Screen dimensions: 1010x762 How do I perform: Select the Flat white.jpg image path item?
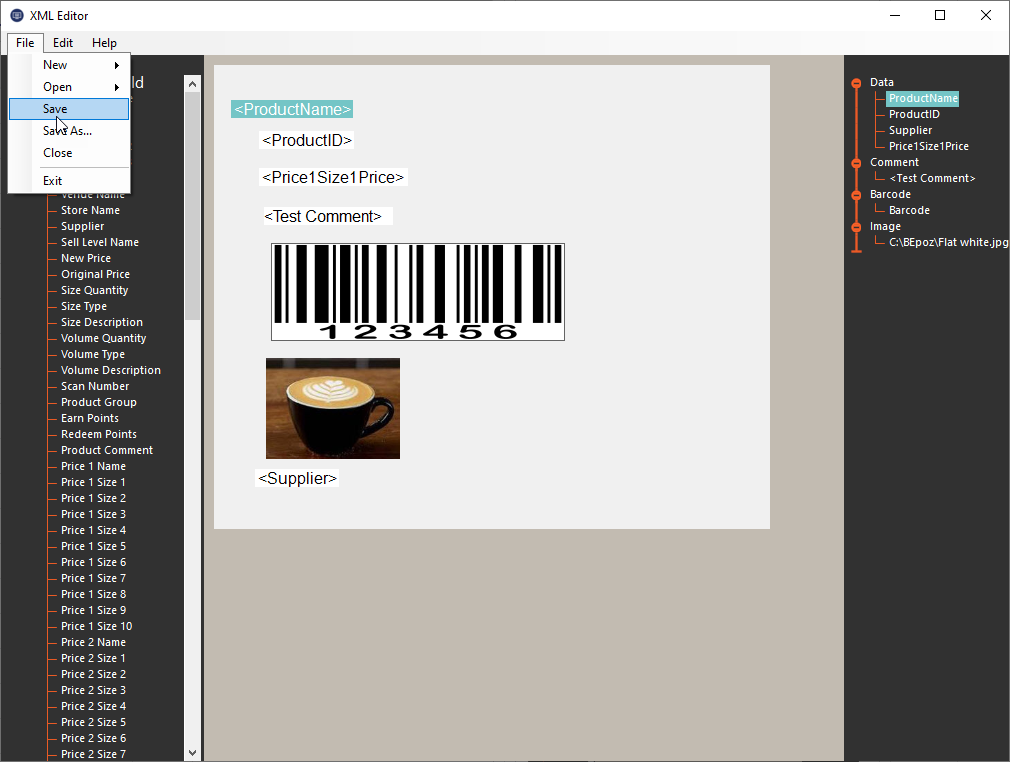(x=948, y=242)
